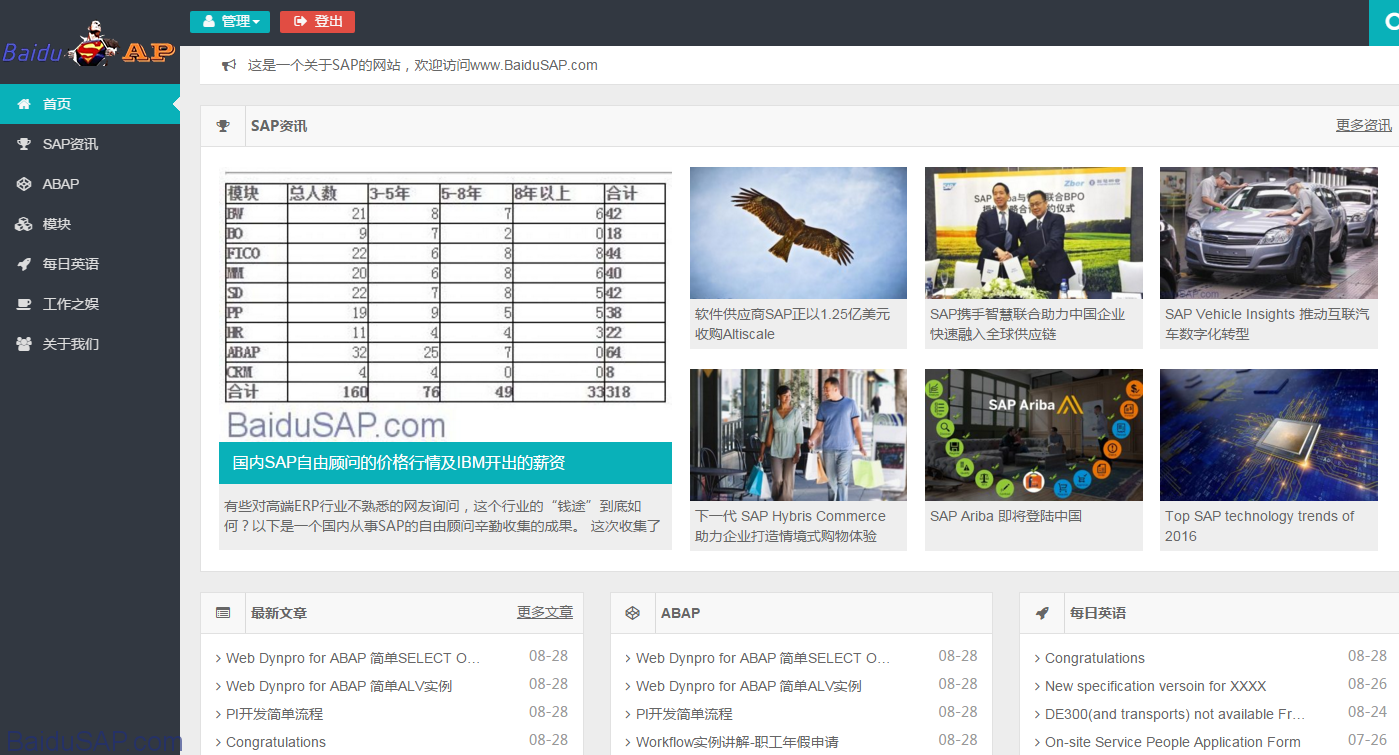Click the 登出 logout button
The image size is (1399, 755).
point(317,21)
